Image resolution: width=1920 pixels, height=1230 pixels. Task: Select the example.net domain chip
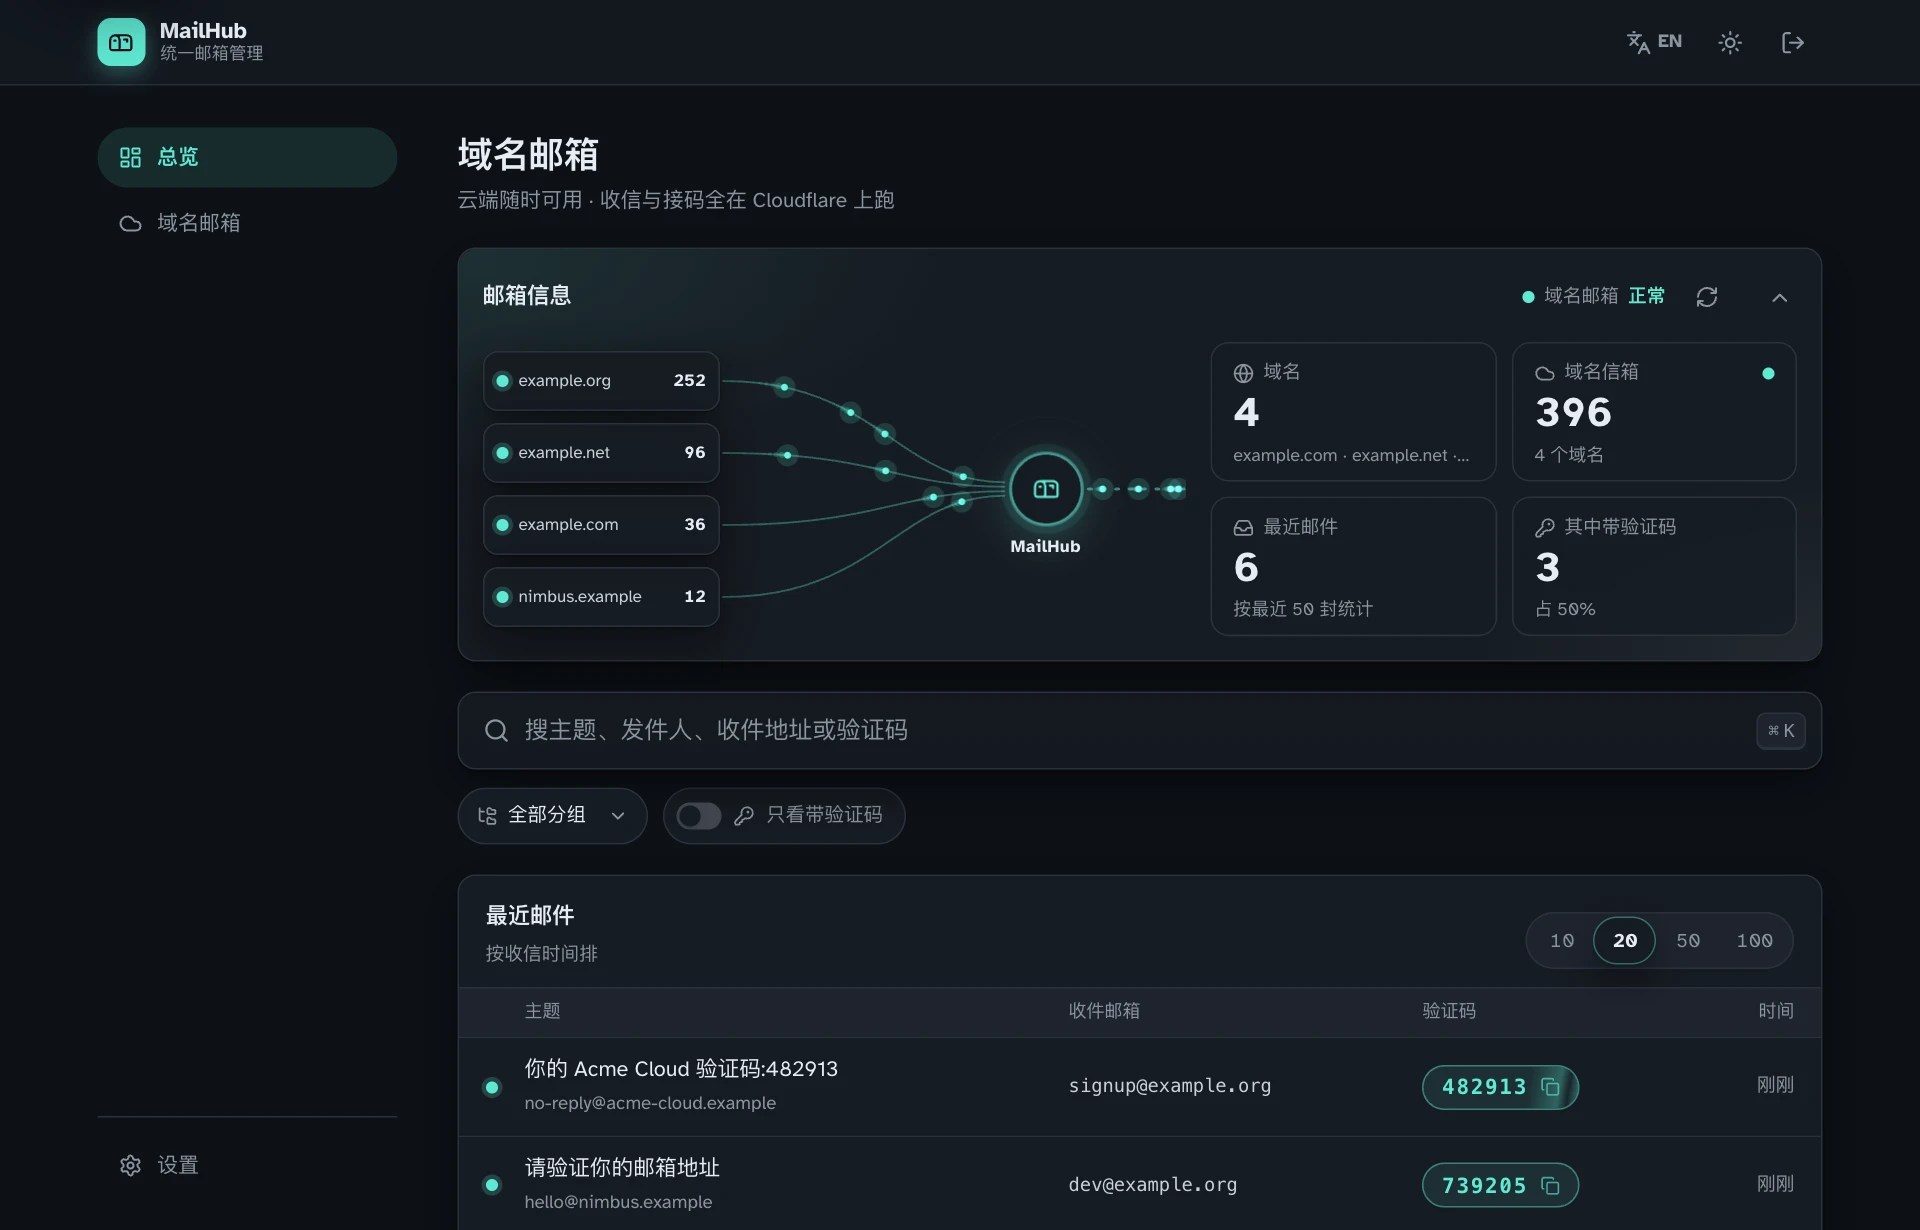tap(601, 453)
